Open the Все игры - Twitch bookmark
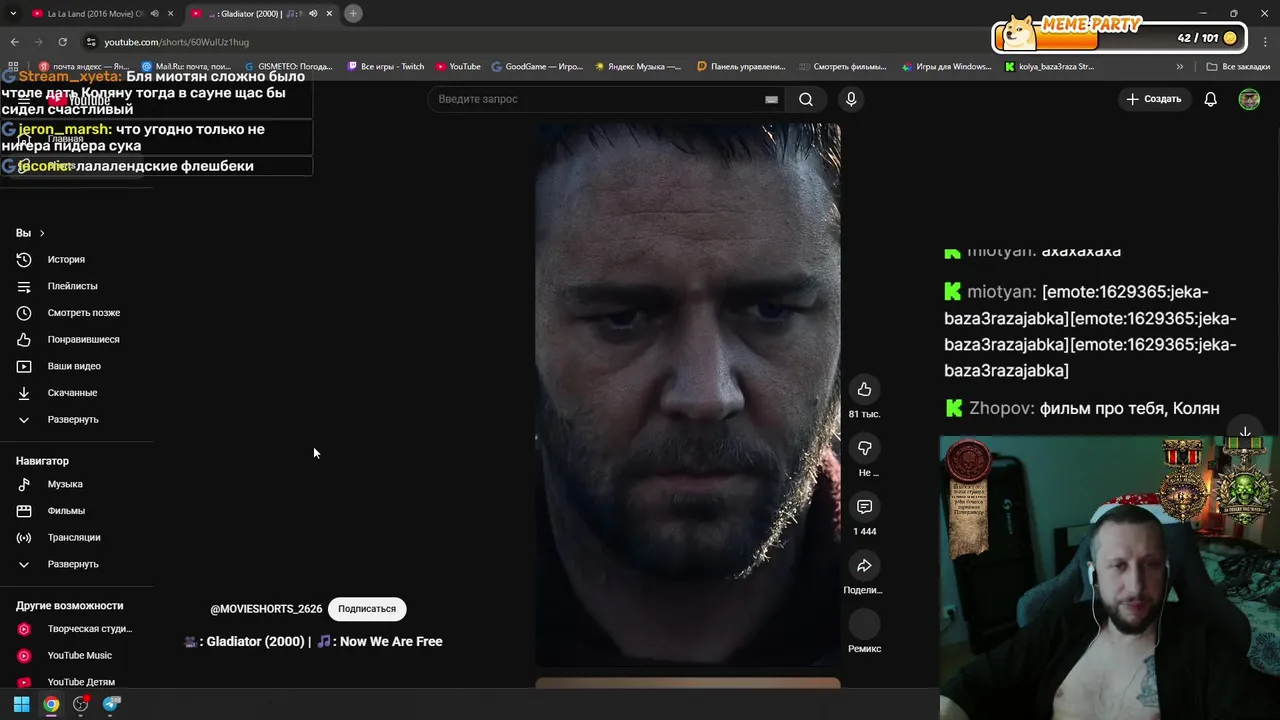 click(386, 67)
